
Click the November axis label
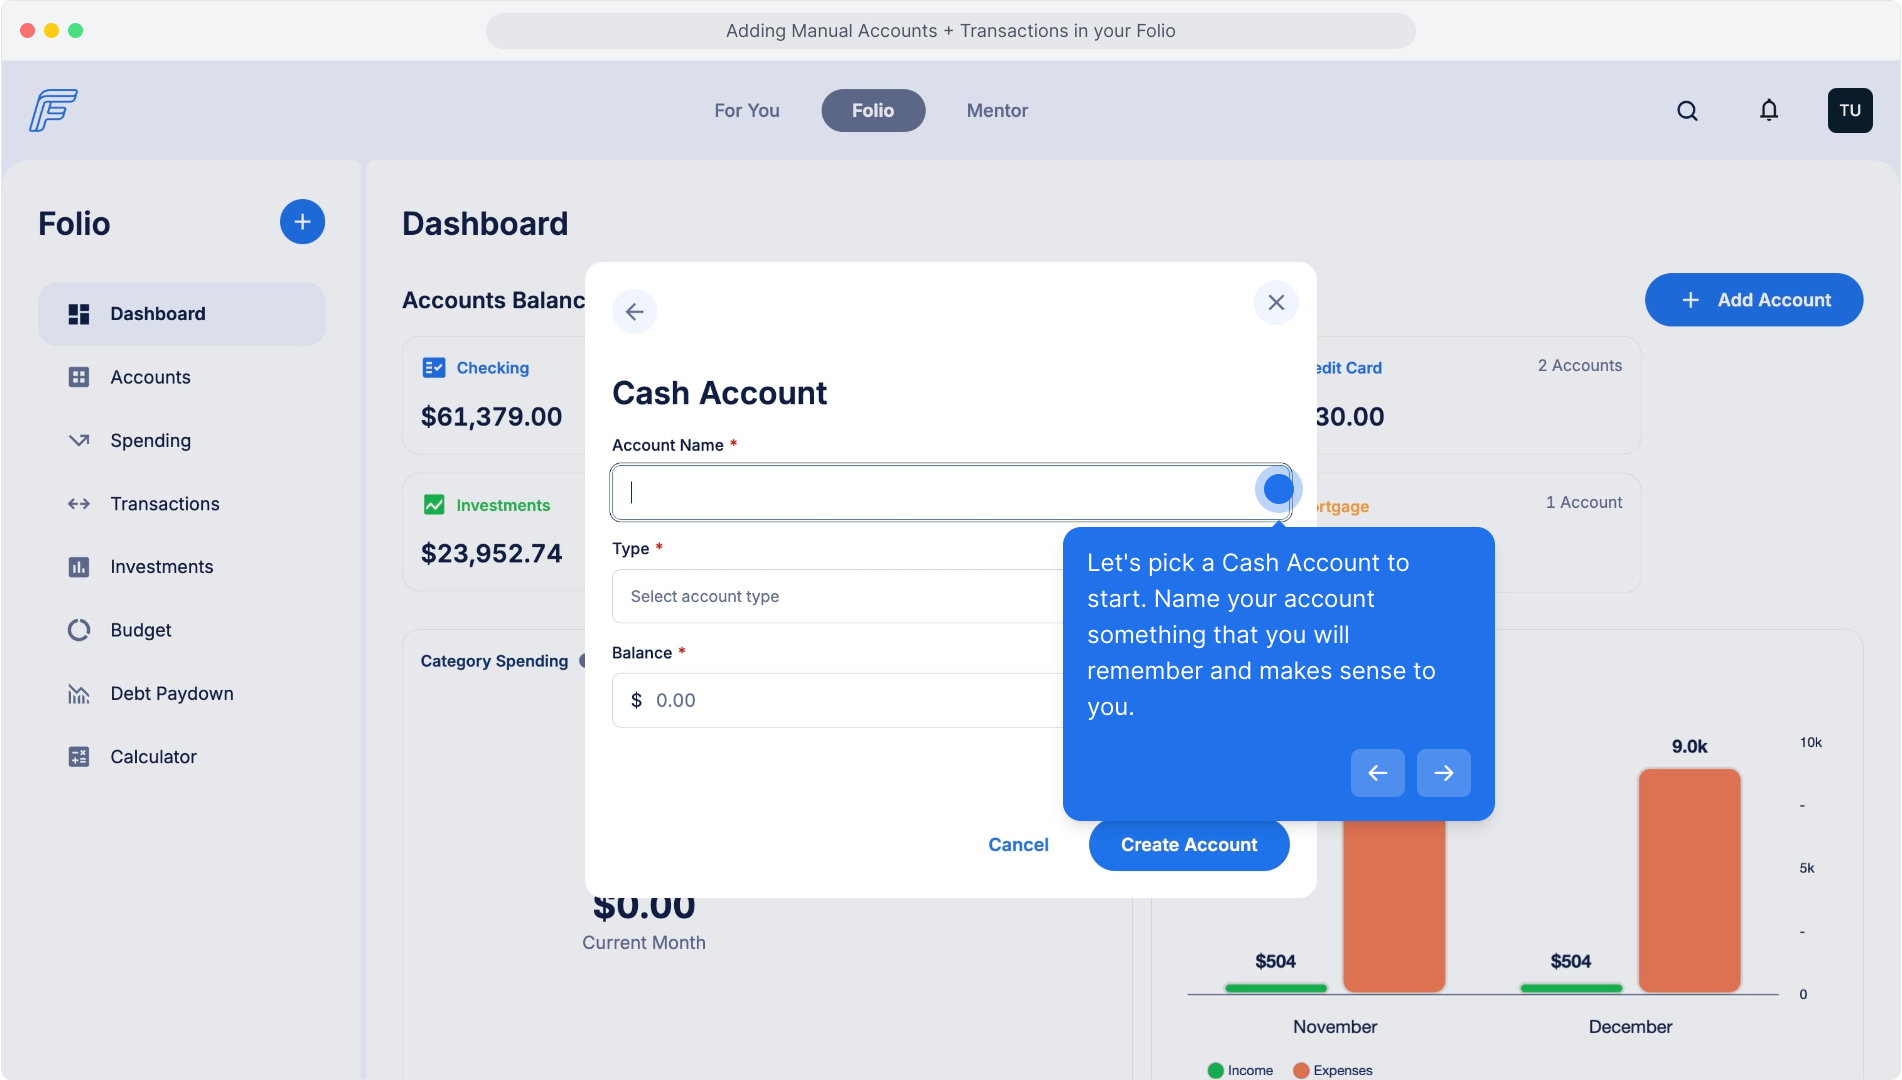pyautogui.click(x=1335, y=1027)
